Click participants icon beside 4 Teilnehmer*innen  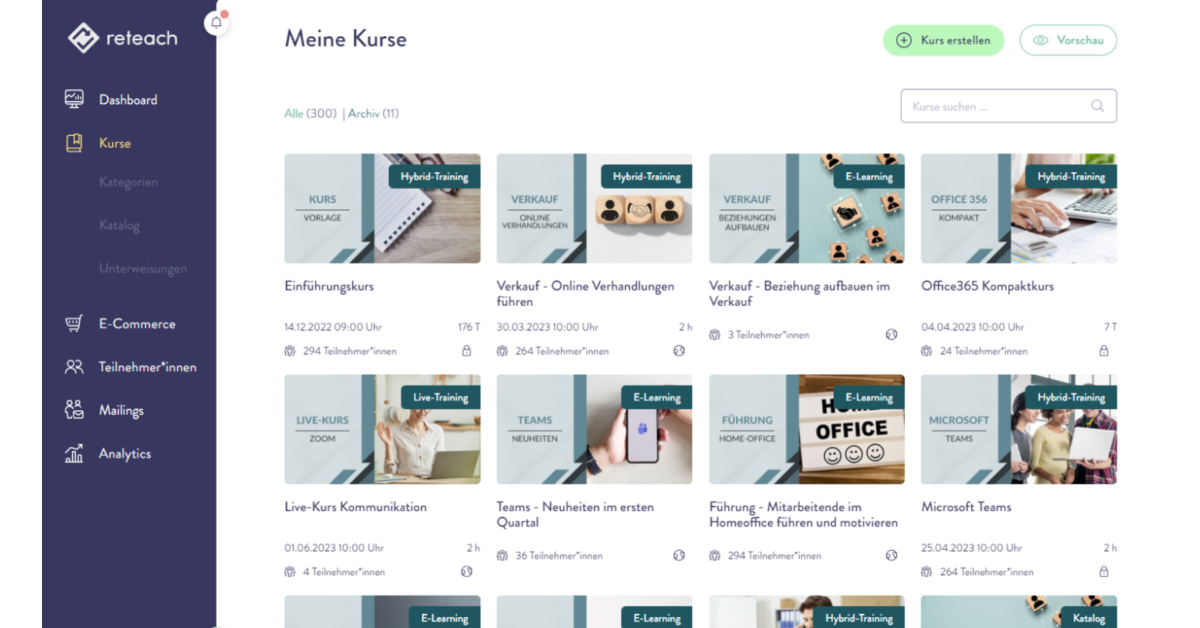pyautogui.click(x=291, y=572)
